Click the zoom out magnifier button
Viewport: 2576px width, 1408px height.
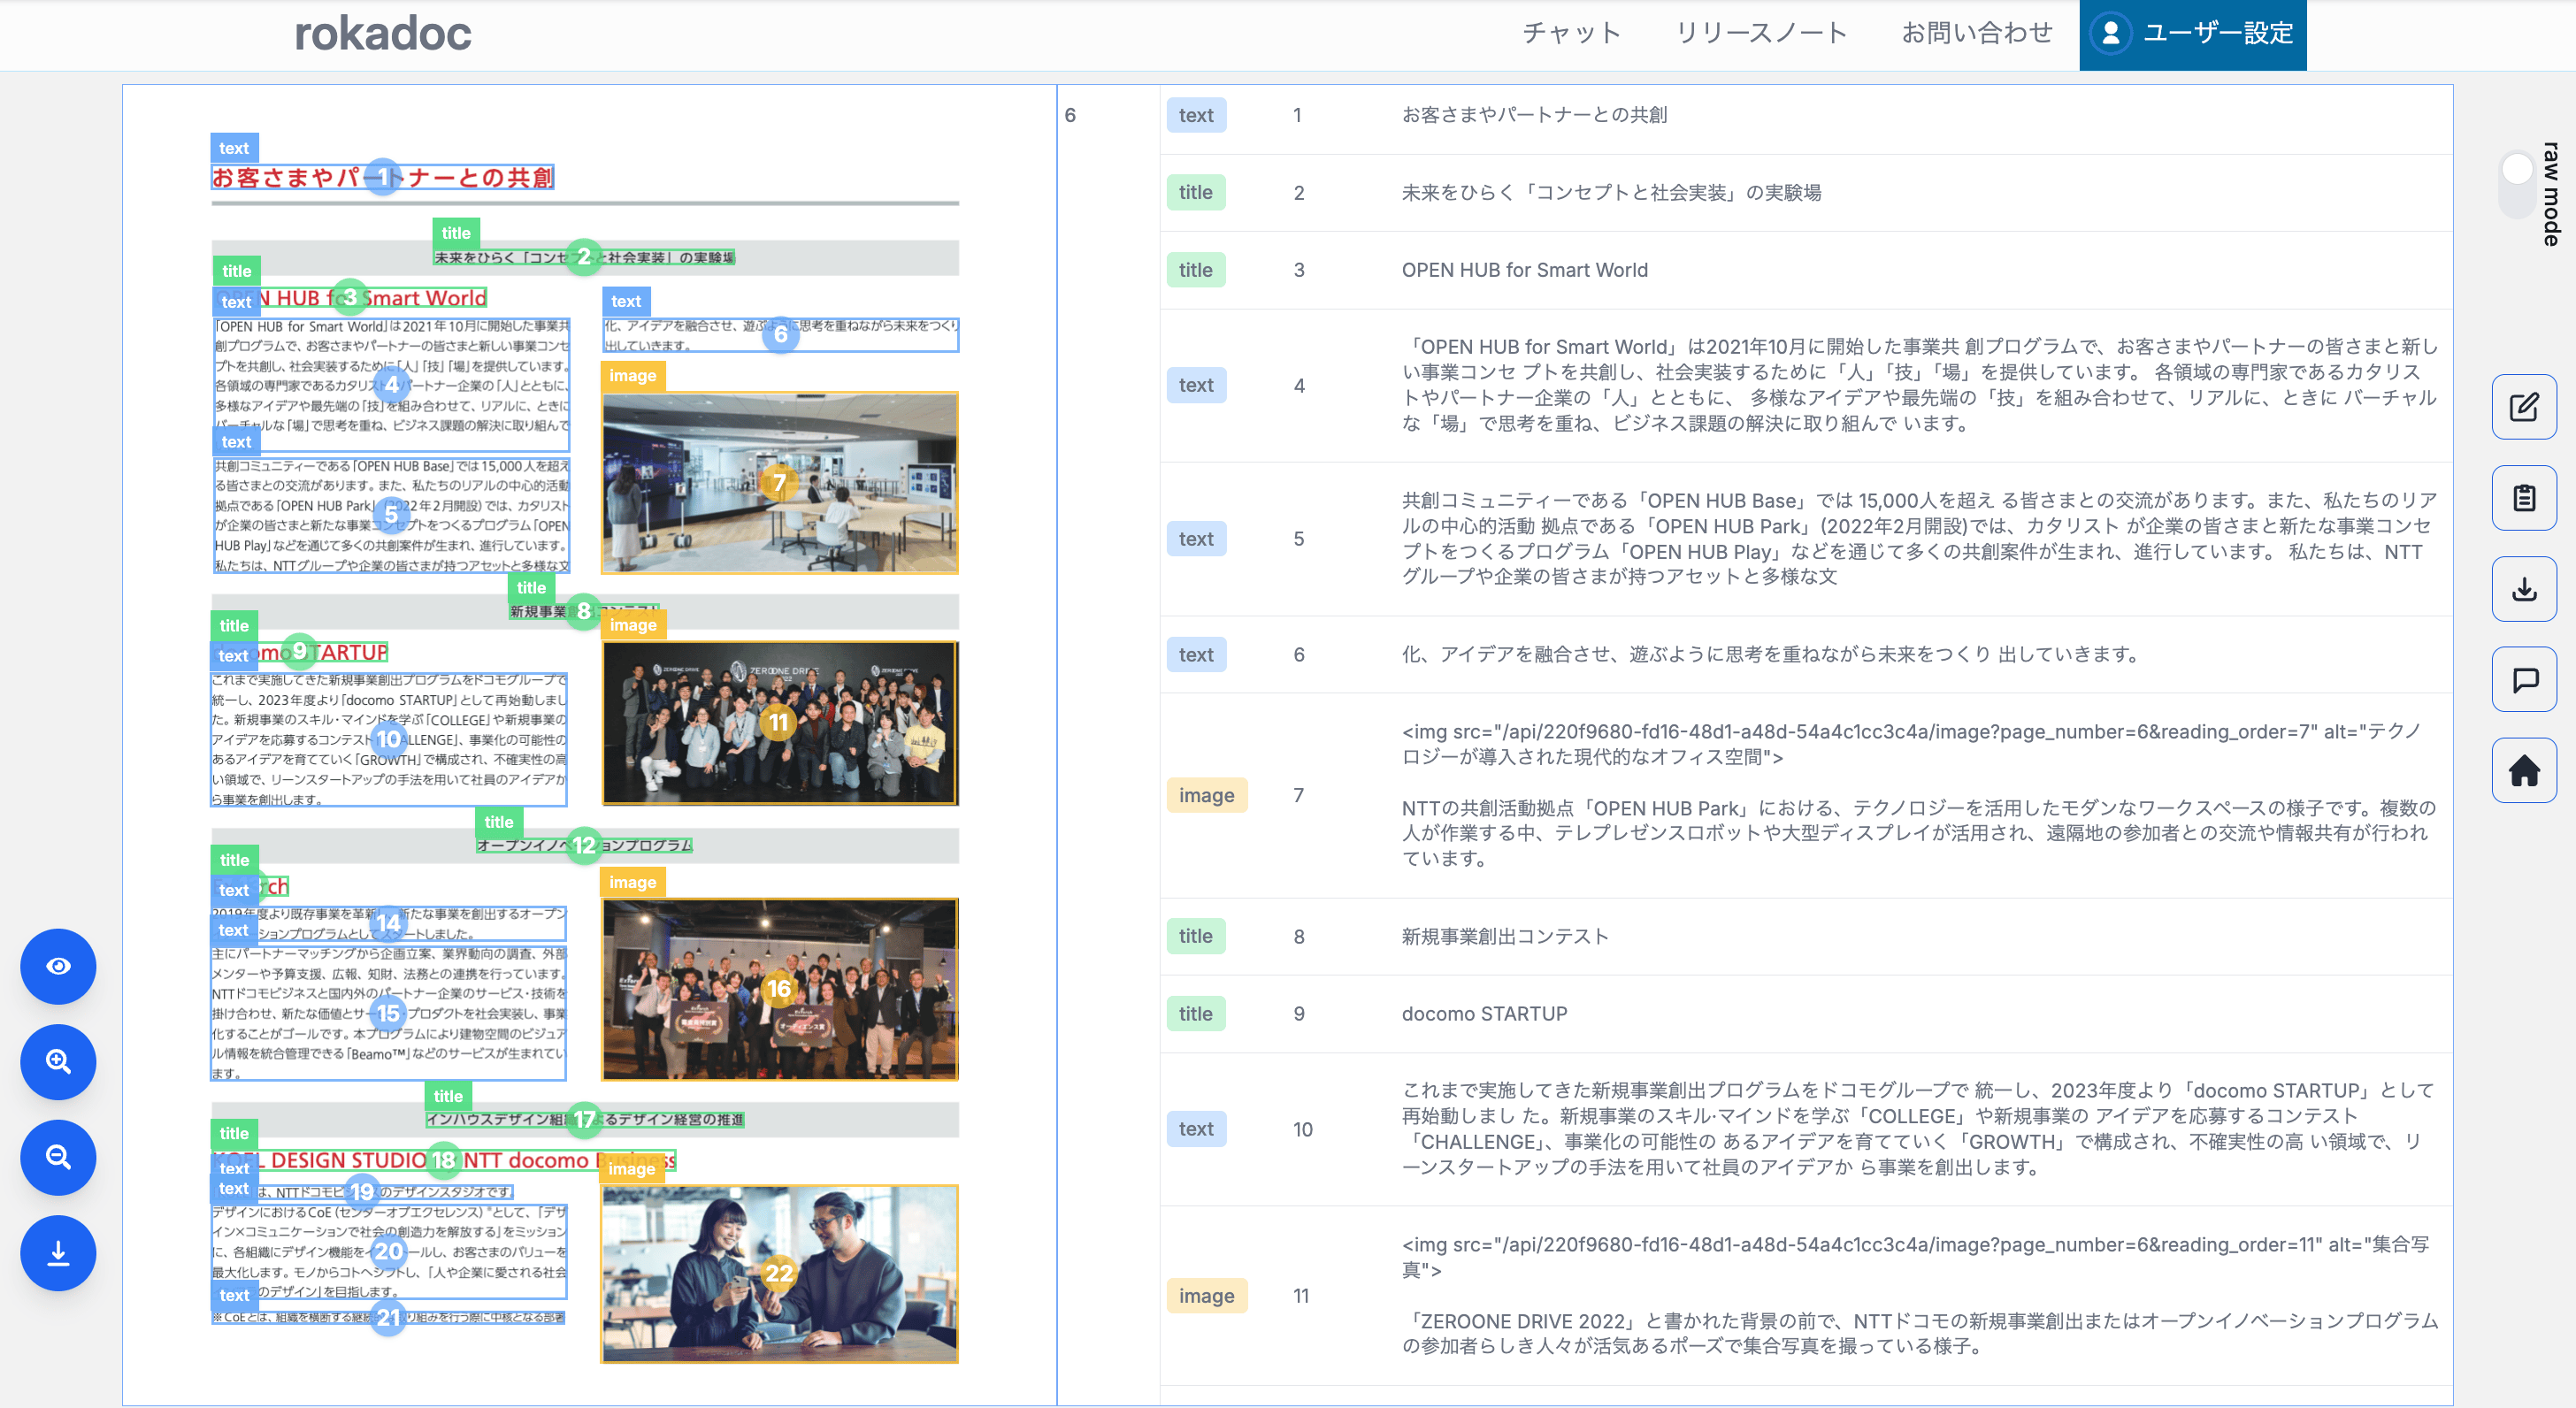point(58,1157)
